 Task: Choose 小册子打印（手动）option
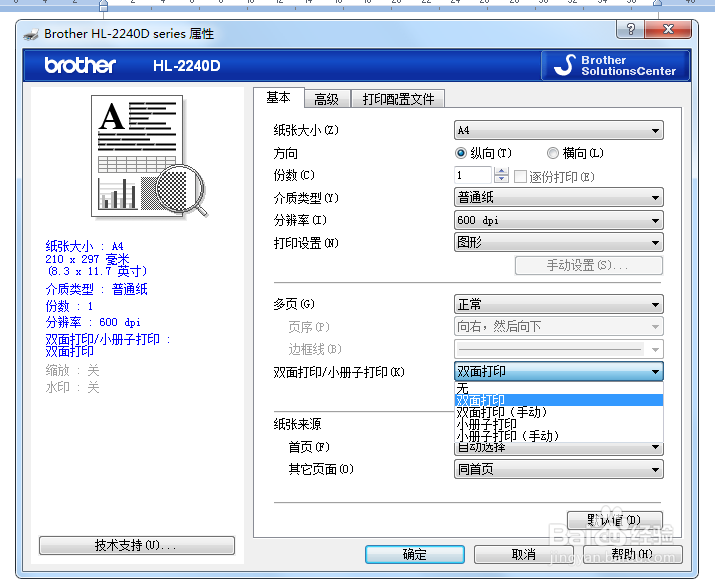[x=559, y=436]
